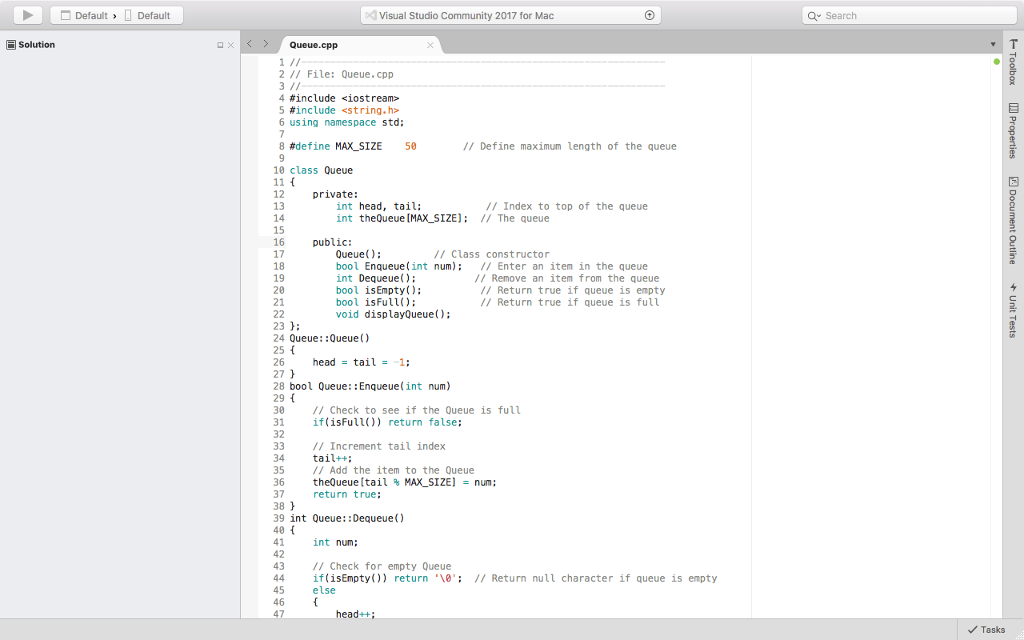Auto-hide the Solution pad with dock toggle
Screen dimensions: 1024x640
[218, 44]
